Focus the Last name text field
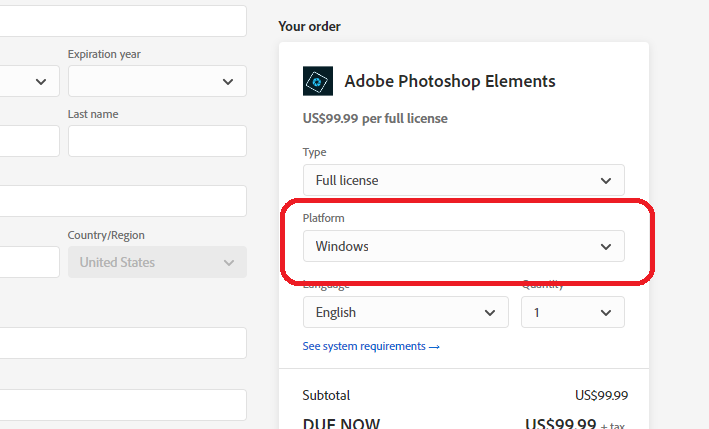 pyautogui.click(x=157, y=141)
